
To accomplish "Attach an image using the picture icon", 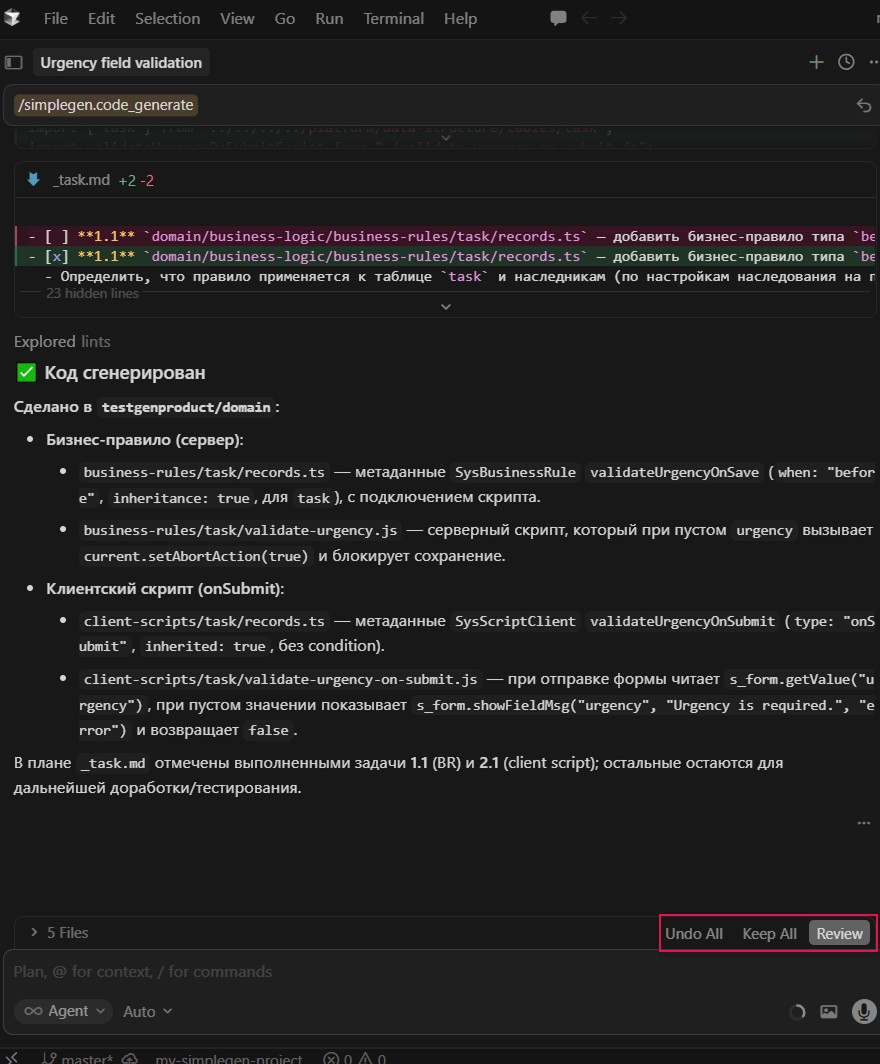I will pos(828,1011).
